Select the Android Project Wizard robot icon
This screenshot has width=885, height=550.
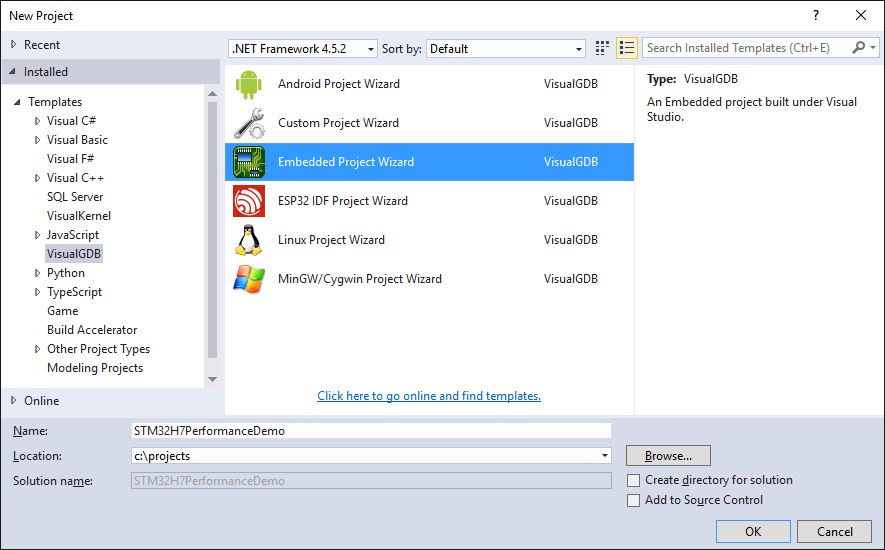[x=249, y=84]
